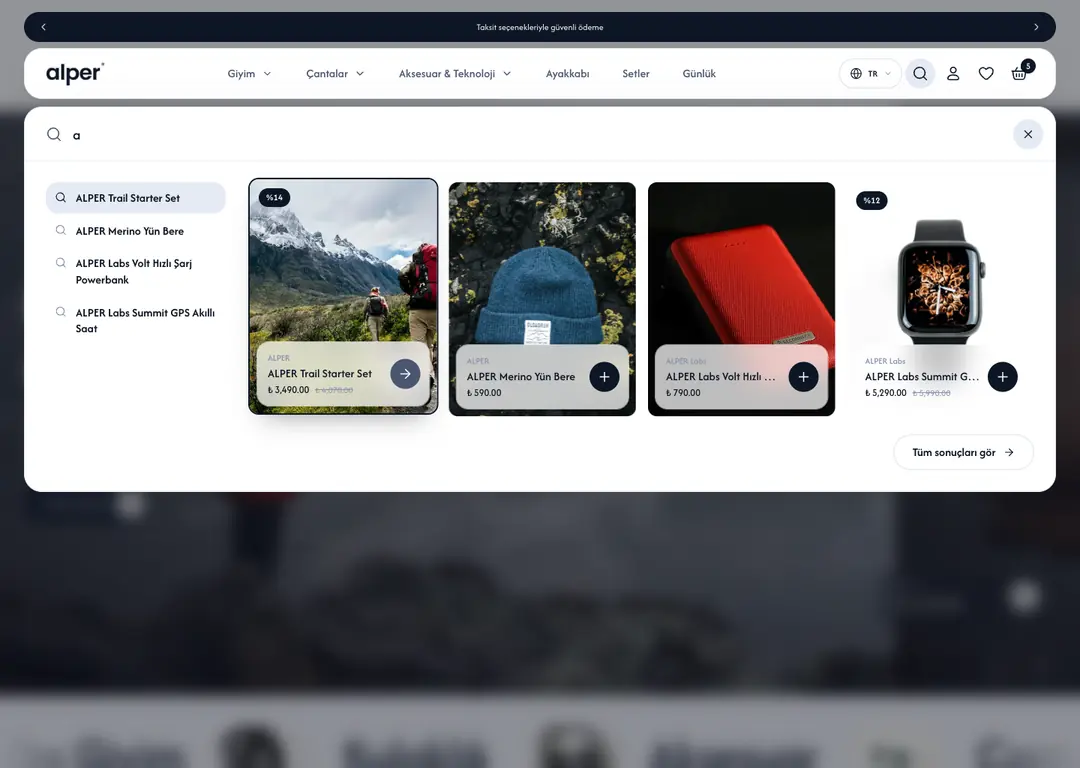Open the user account icon
This screenshot has width=1080, height=768.
point(953,74)
